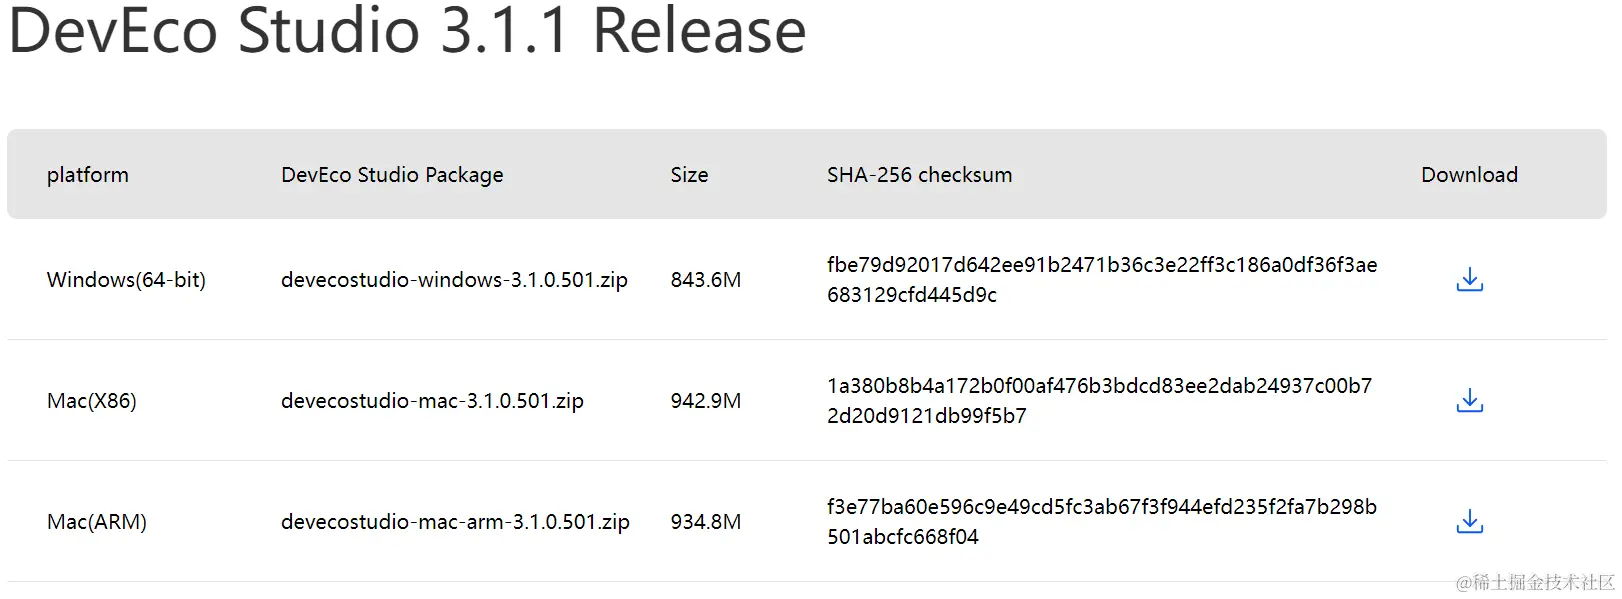
Task: Click the platform column header
Action: [x=88, y=175]
